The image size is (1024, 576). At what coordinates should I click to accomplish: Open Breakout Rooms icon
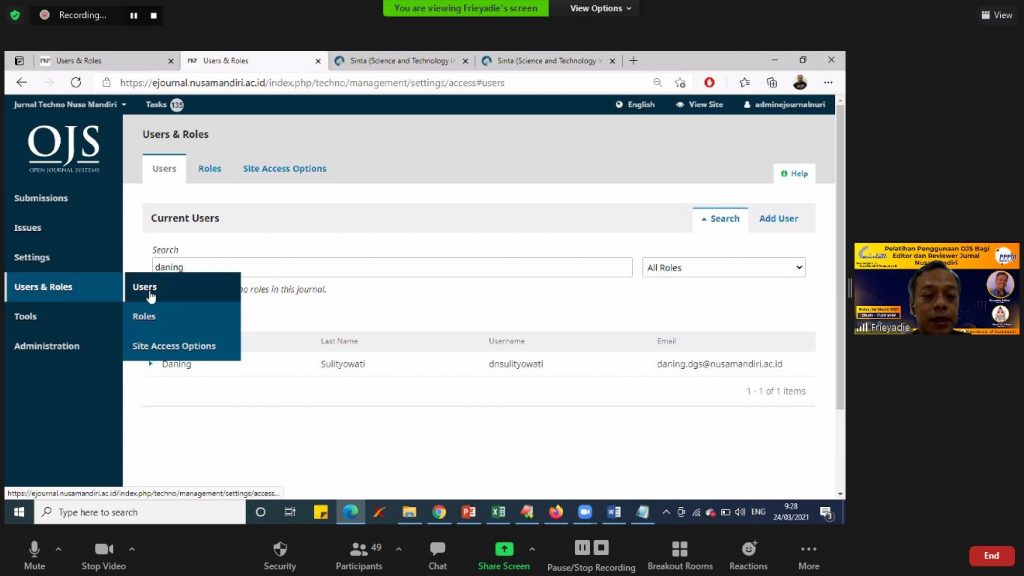pos(680,549)
